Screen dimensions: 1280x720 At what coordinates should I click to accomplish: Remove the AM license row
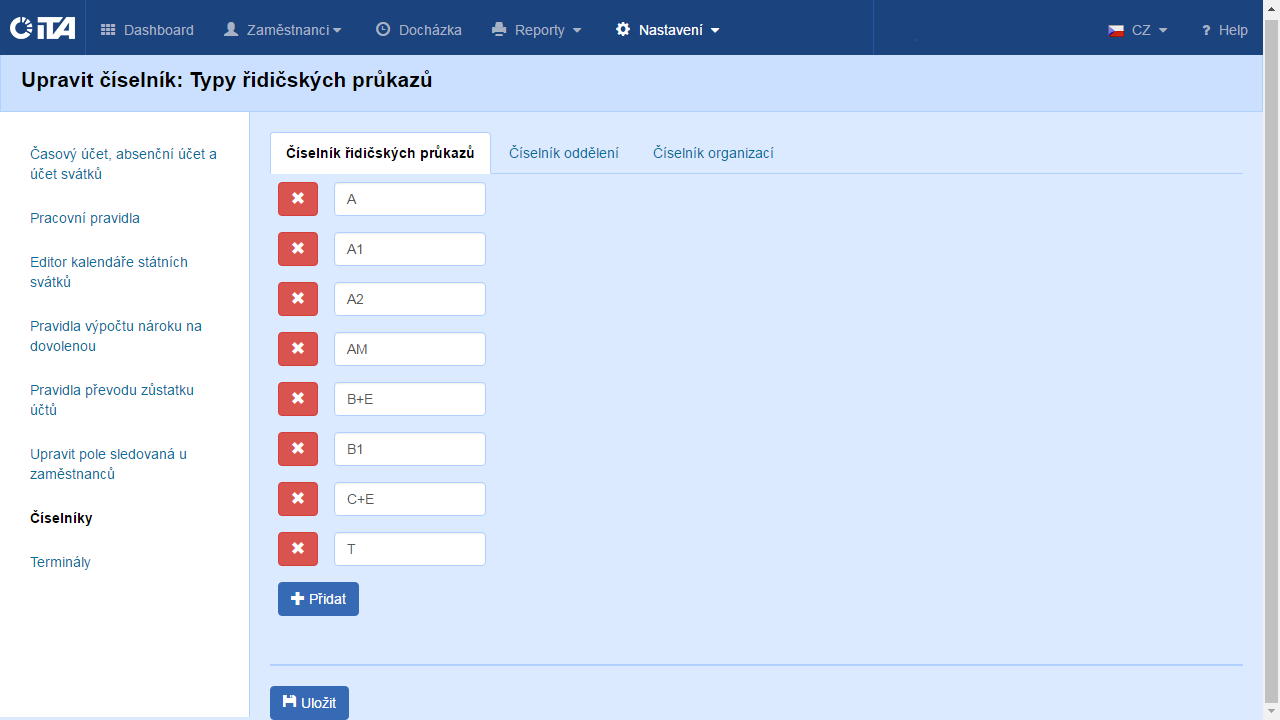298,349
